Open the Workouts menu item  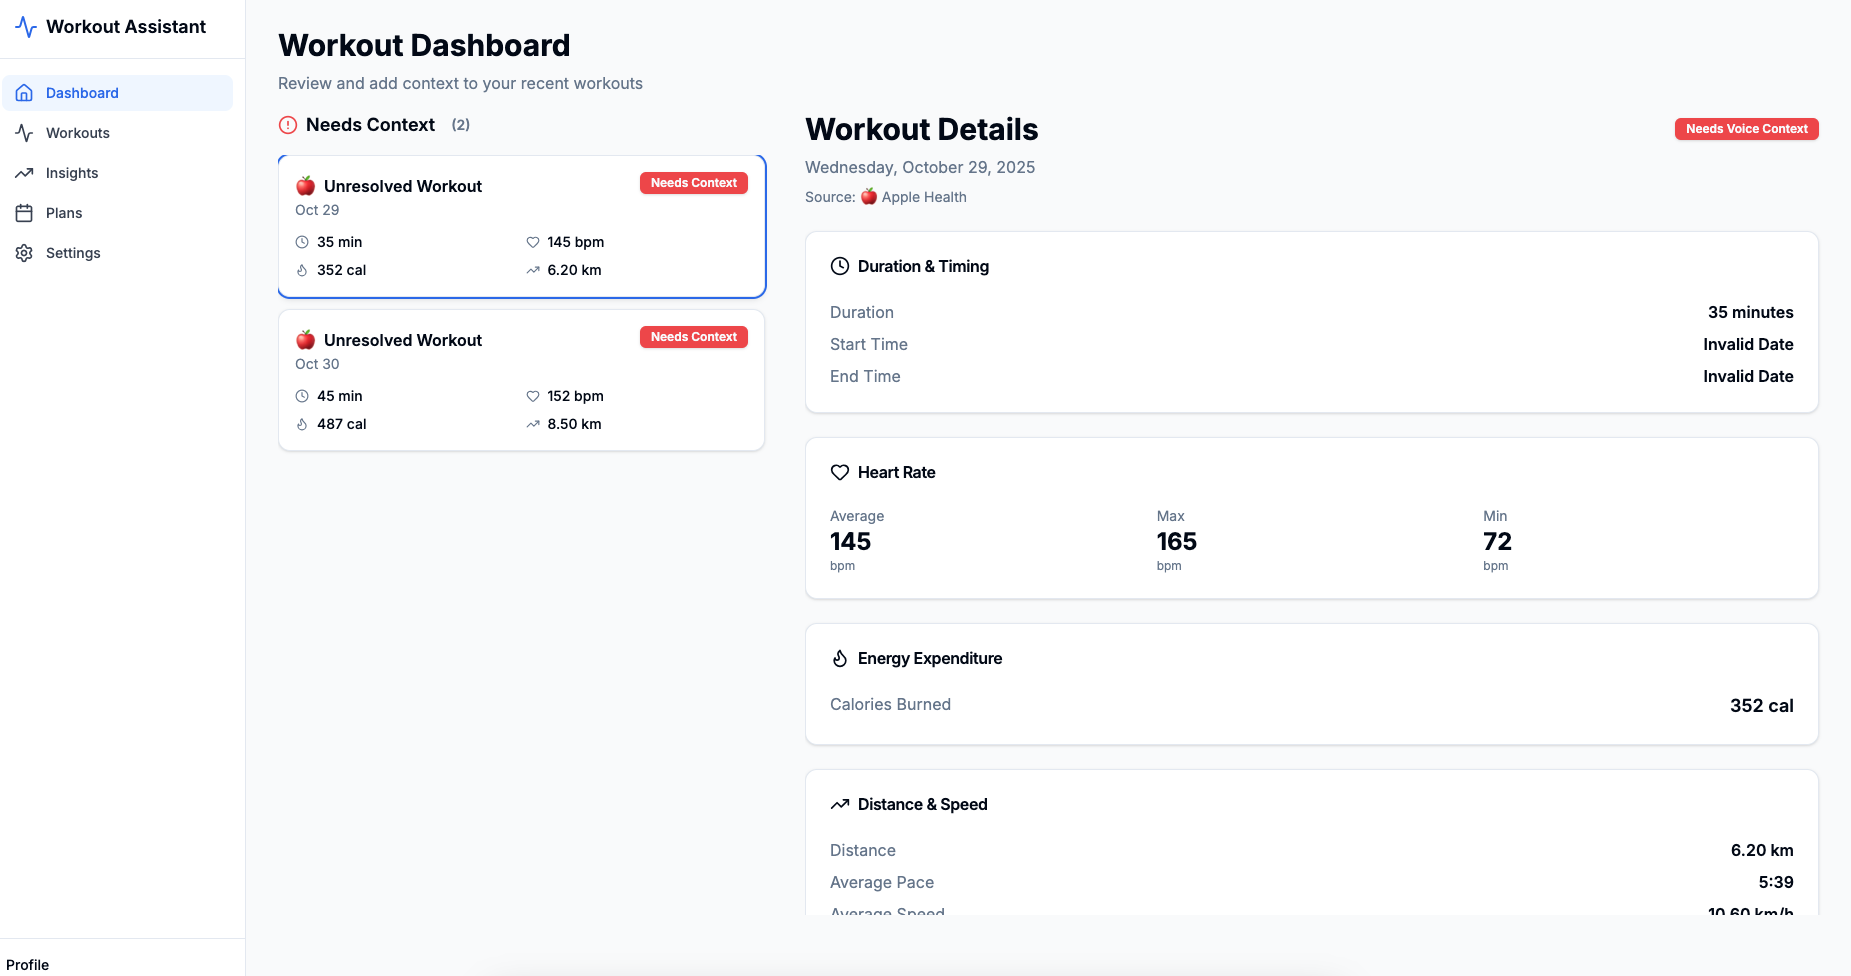coord(78,133)
